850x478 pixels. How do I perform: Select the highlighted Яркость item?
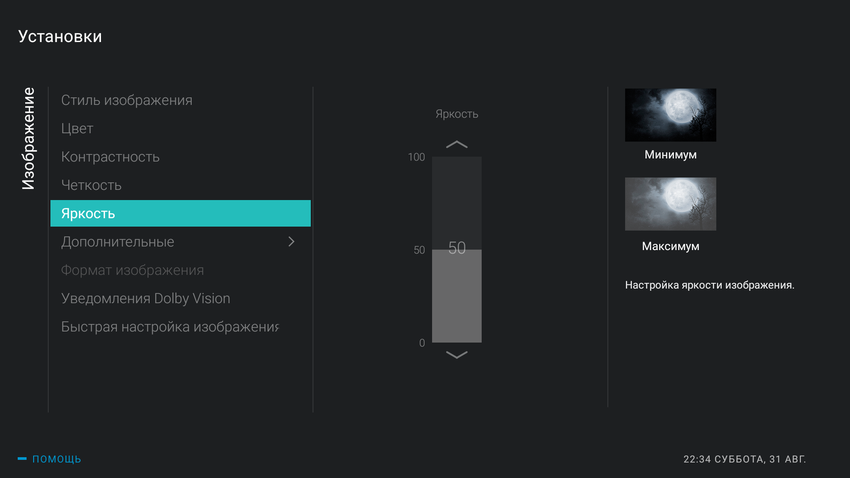tap(180, 214)
